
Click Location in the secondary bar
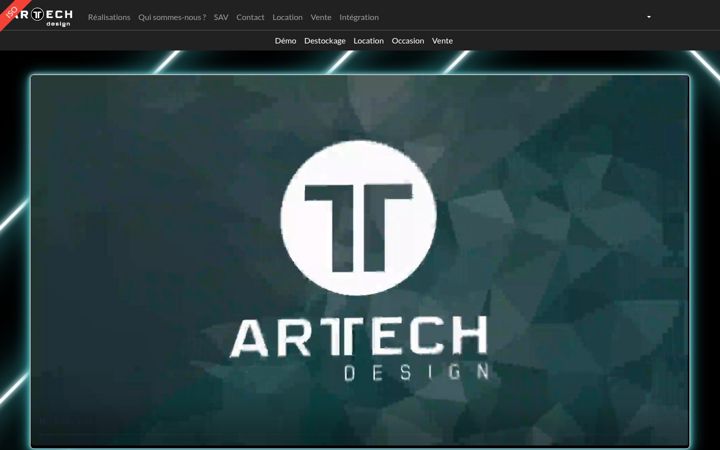[369, 41]
